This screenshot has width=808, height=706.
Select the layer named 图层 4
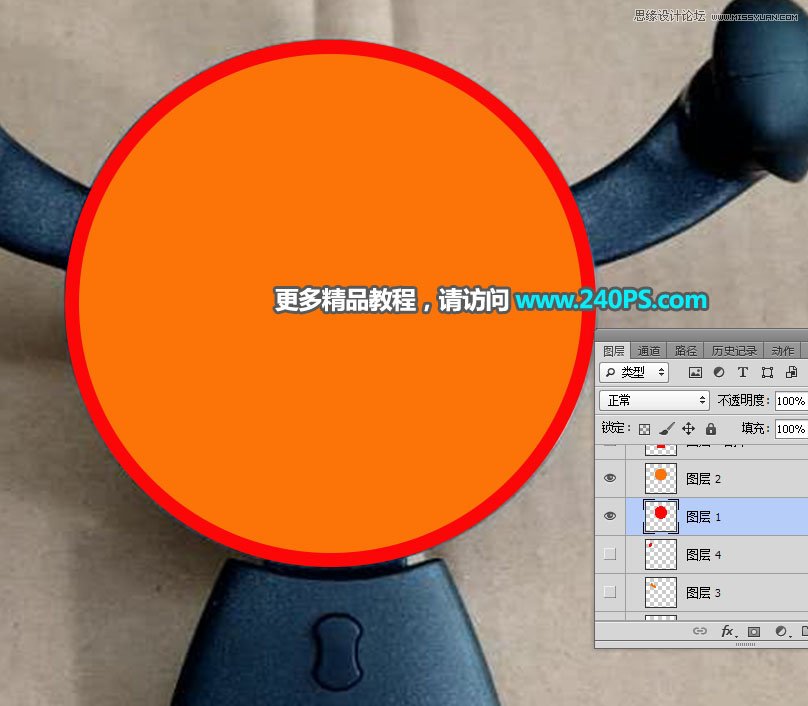pos(703,554)
